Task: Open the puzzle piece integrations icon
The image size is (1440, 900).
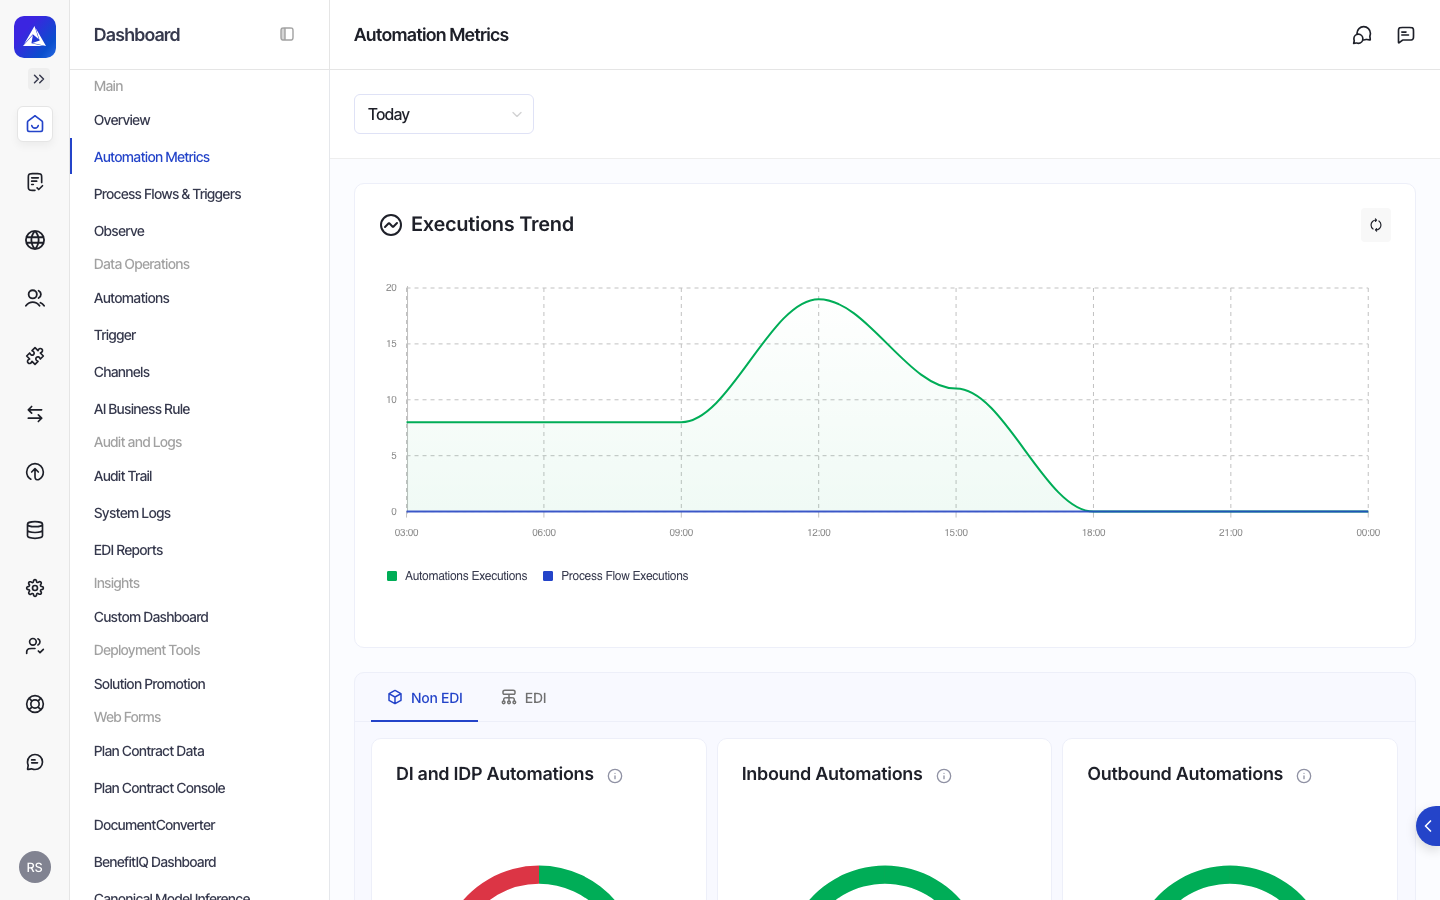Action: (35, 356)
